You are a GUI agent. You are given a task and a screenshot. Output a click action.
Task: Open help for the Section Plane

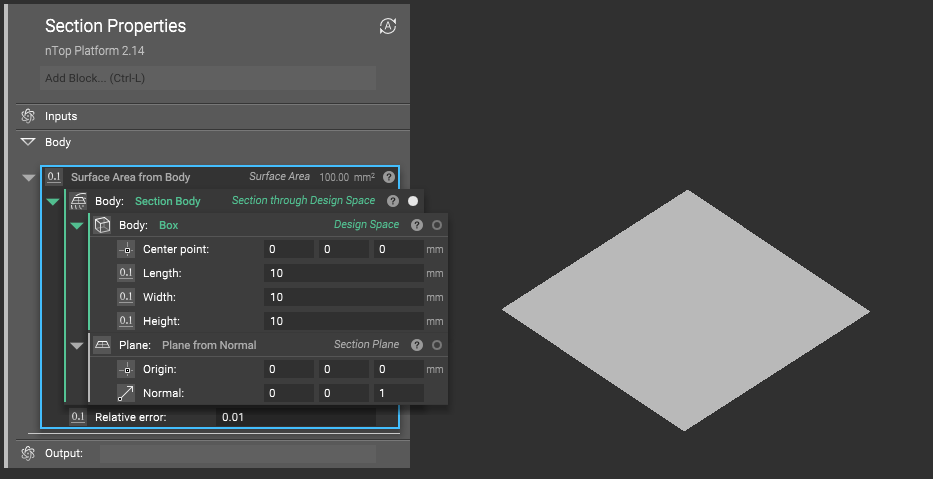click(417, 345)
